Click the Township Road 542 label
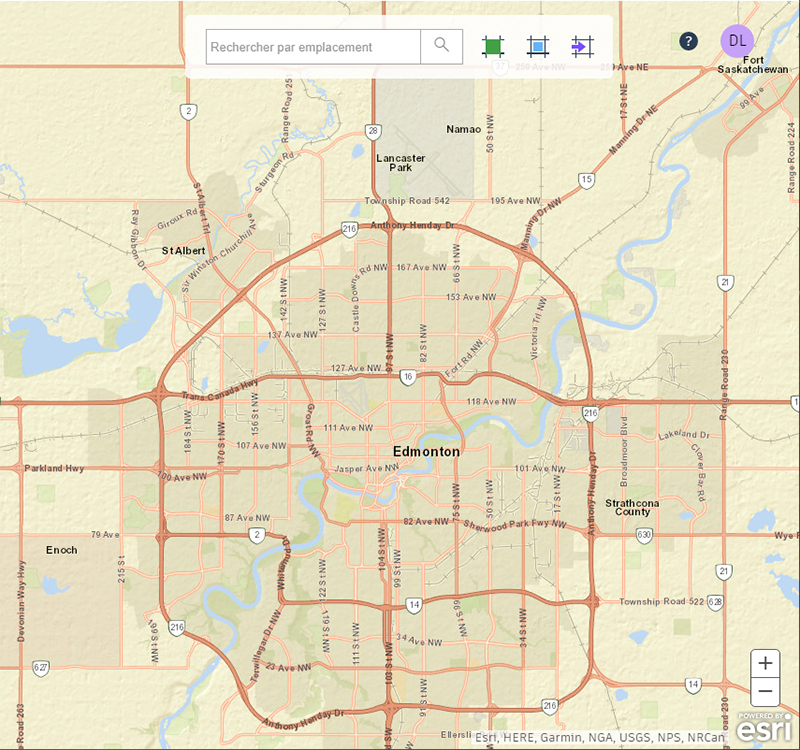800x750 pixels. coord(407,201)
